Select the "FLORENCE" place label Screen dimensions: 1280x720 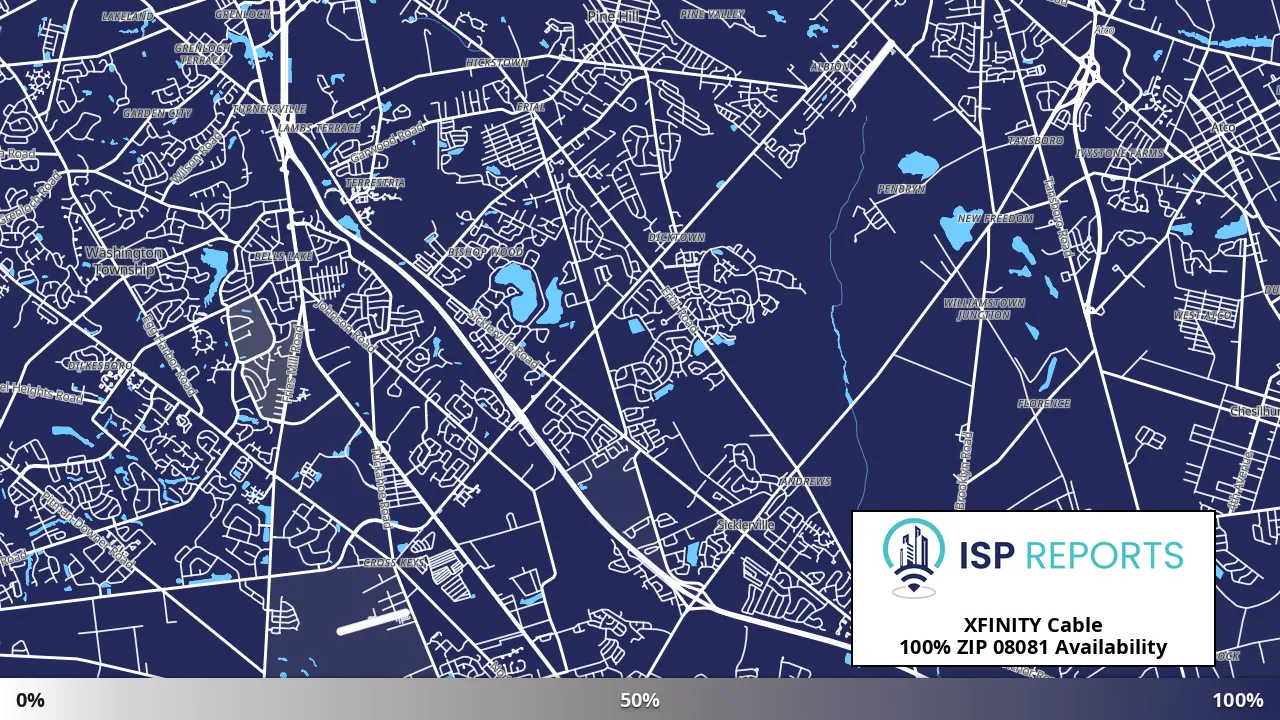(x=1044, y=404)
